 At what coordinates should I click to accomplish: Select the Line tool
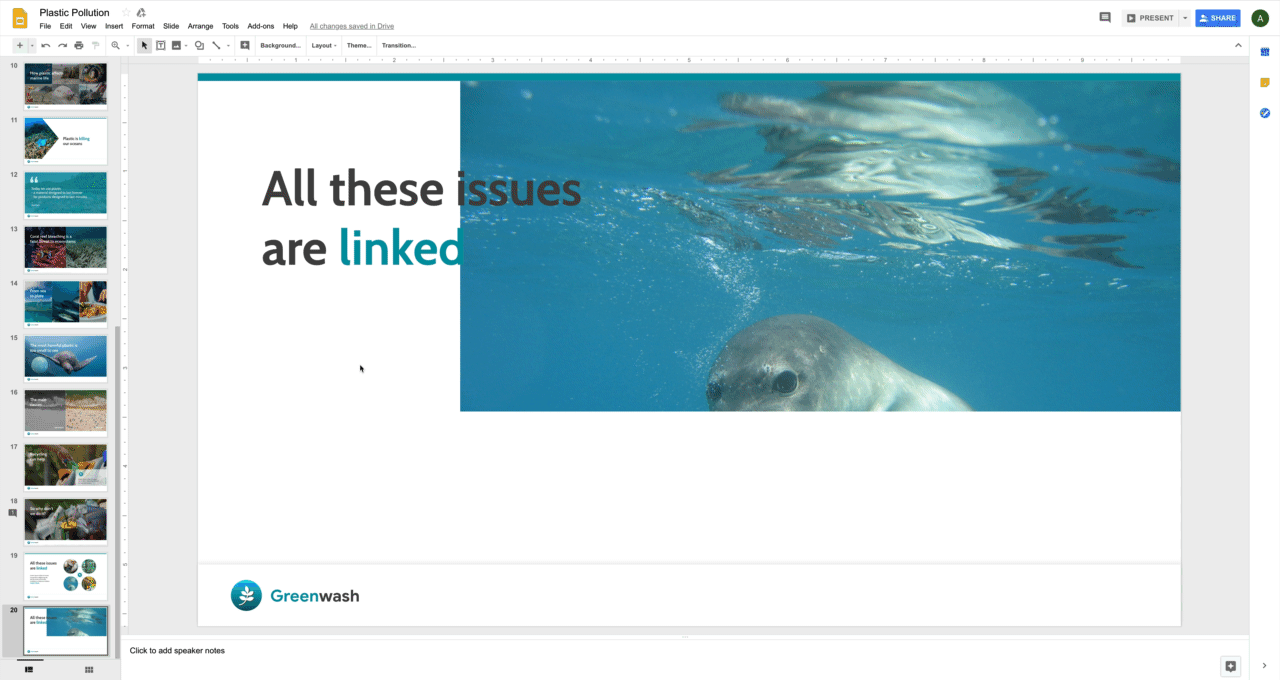[216, 45]
